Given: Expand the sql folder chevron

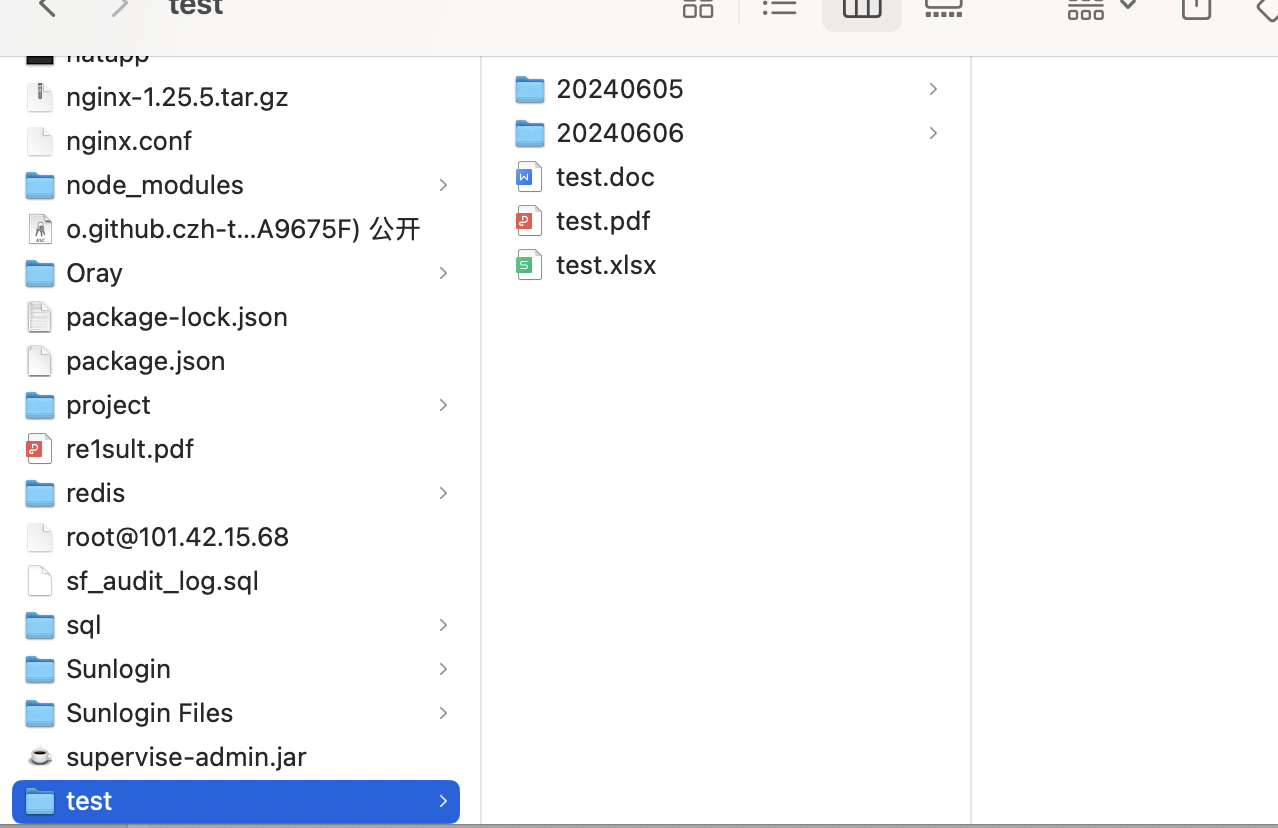Looking at the screenshot, I should [443, 625].
